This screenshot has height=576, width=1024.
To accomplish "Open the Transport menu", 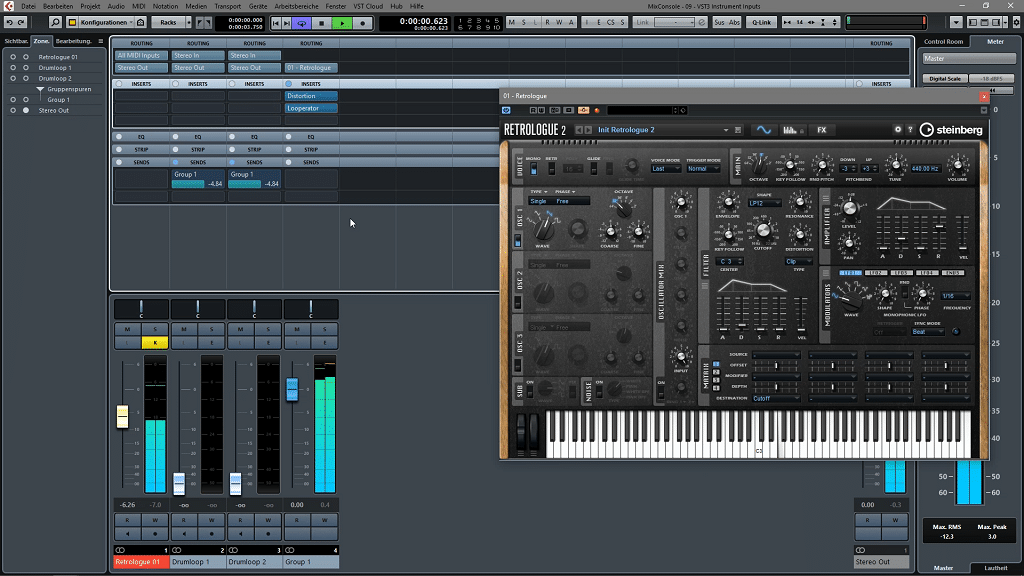I will 227,6.
